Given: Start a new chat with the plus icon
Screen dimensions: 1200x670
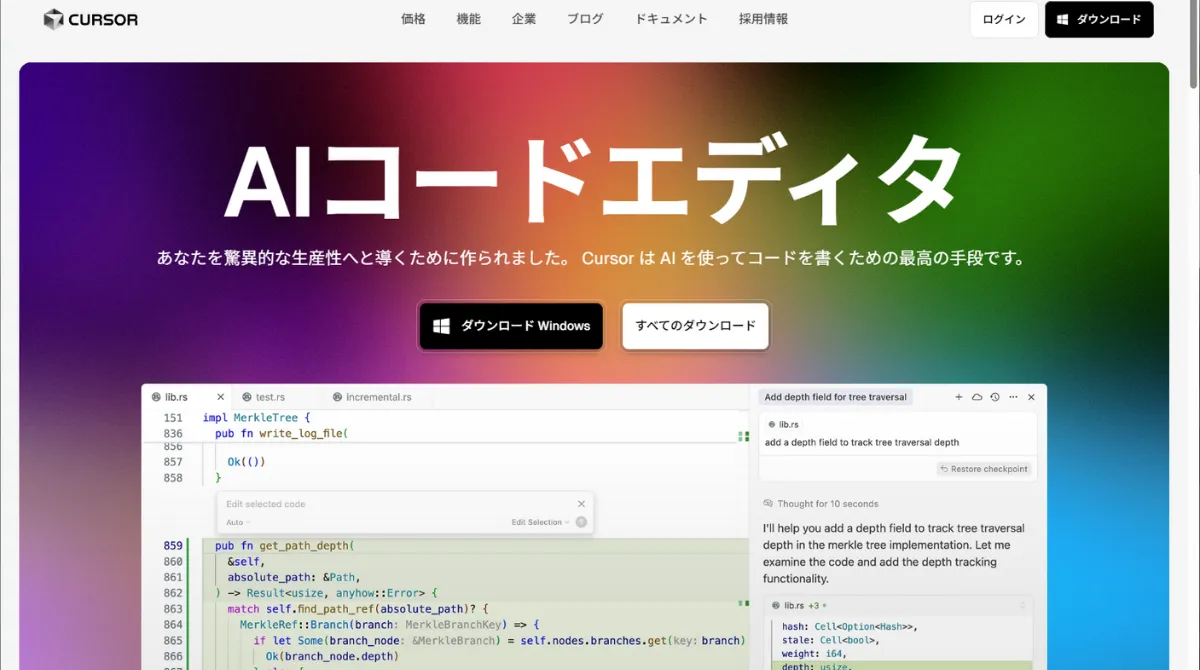Looking at the screenshot, I should coord(959,397).
